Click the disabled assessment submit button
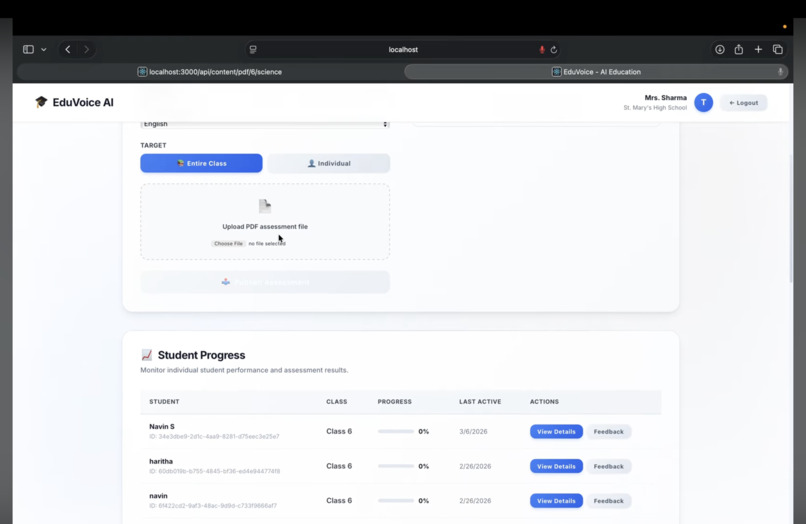The image size is (806, 524). pos(265,282)
